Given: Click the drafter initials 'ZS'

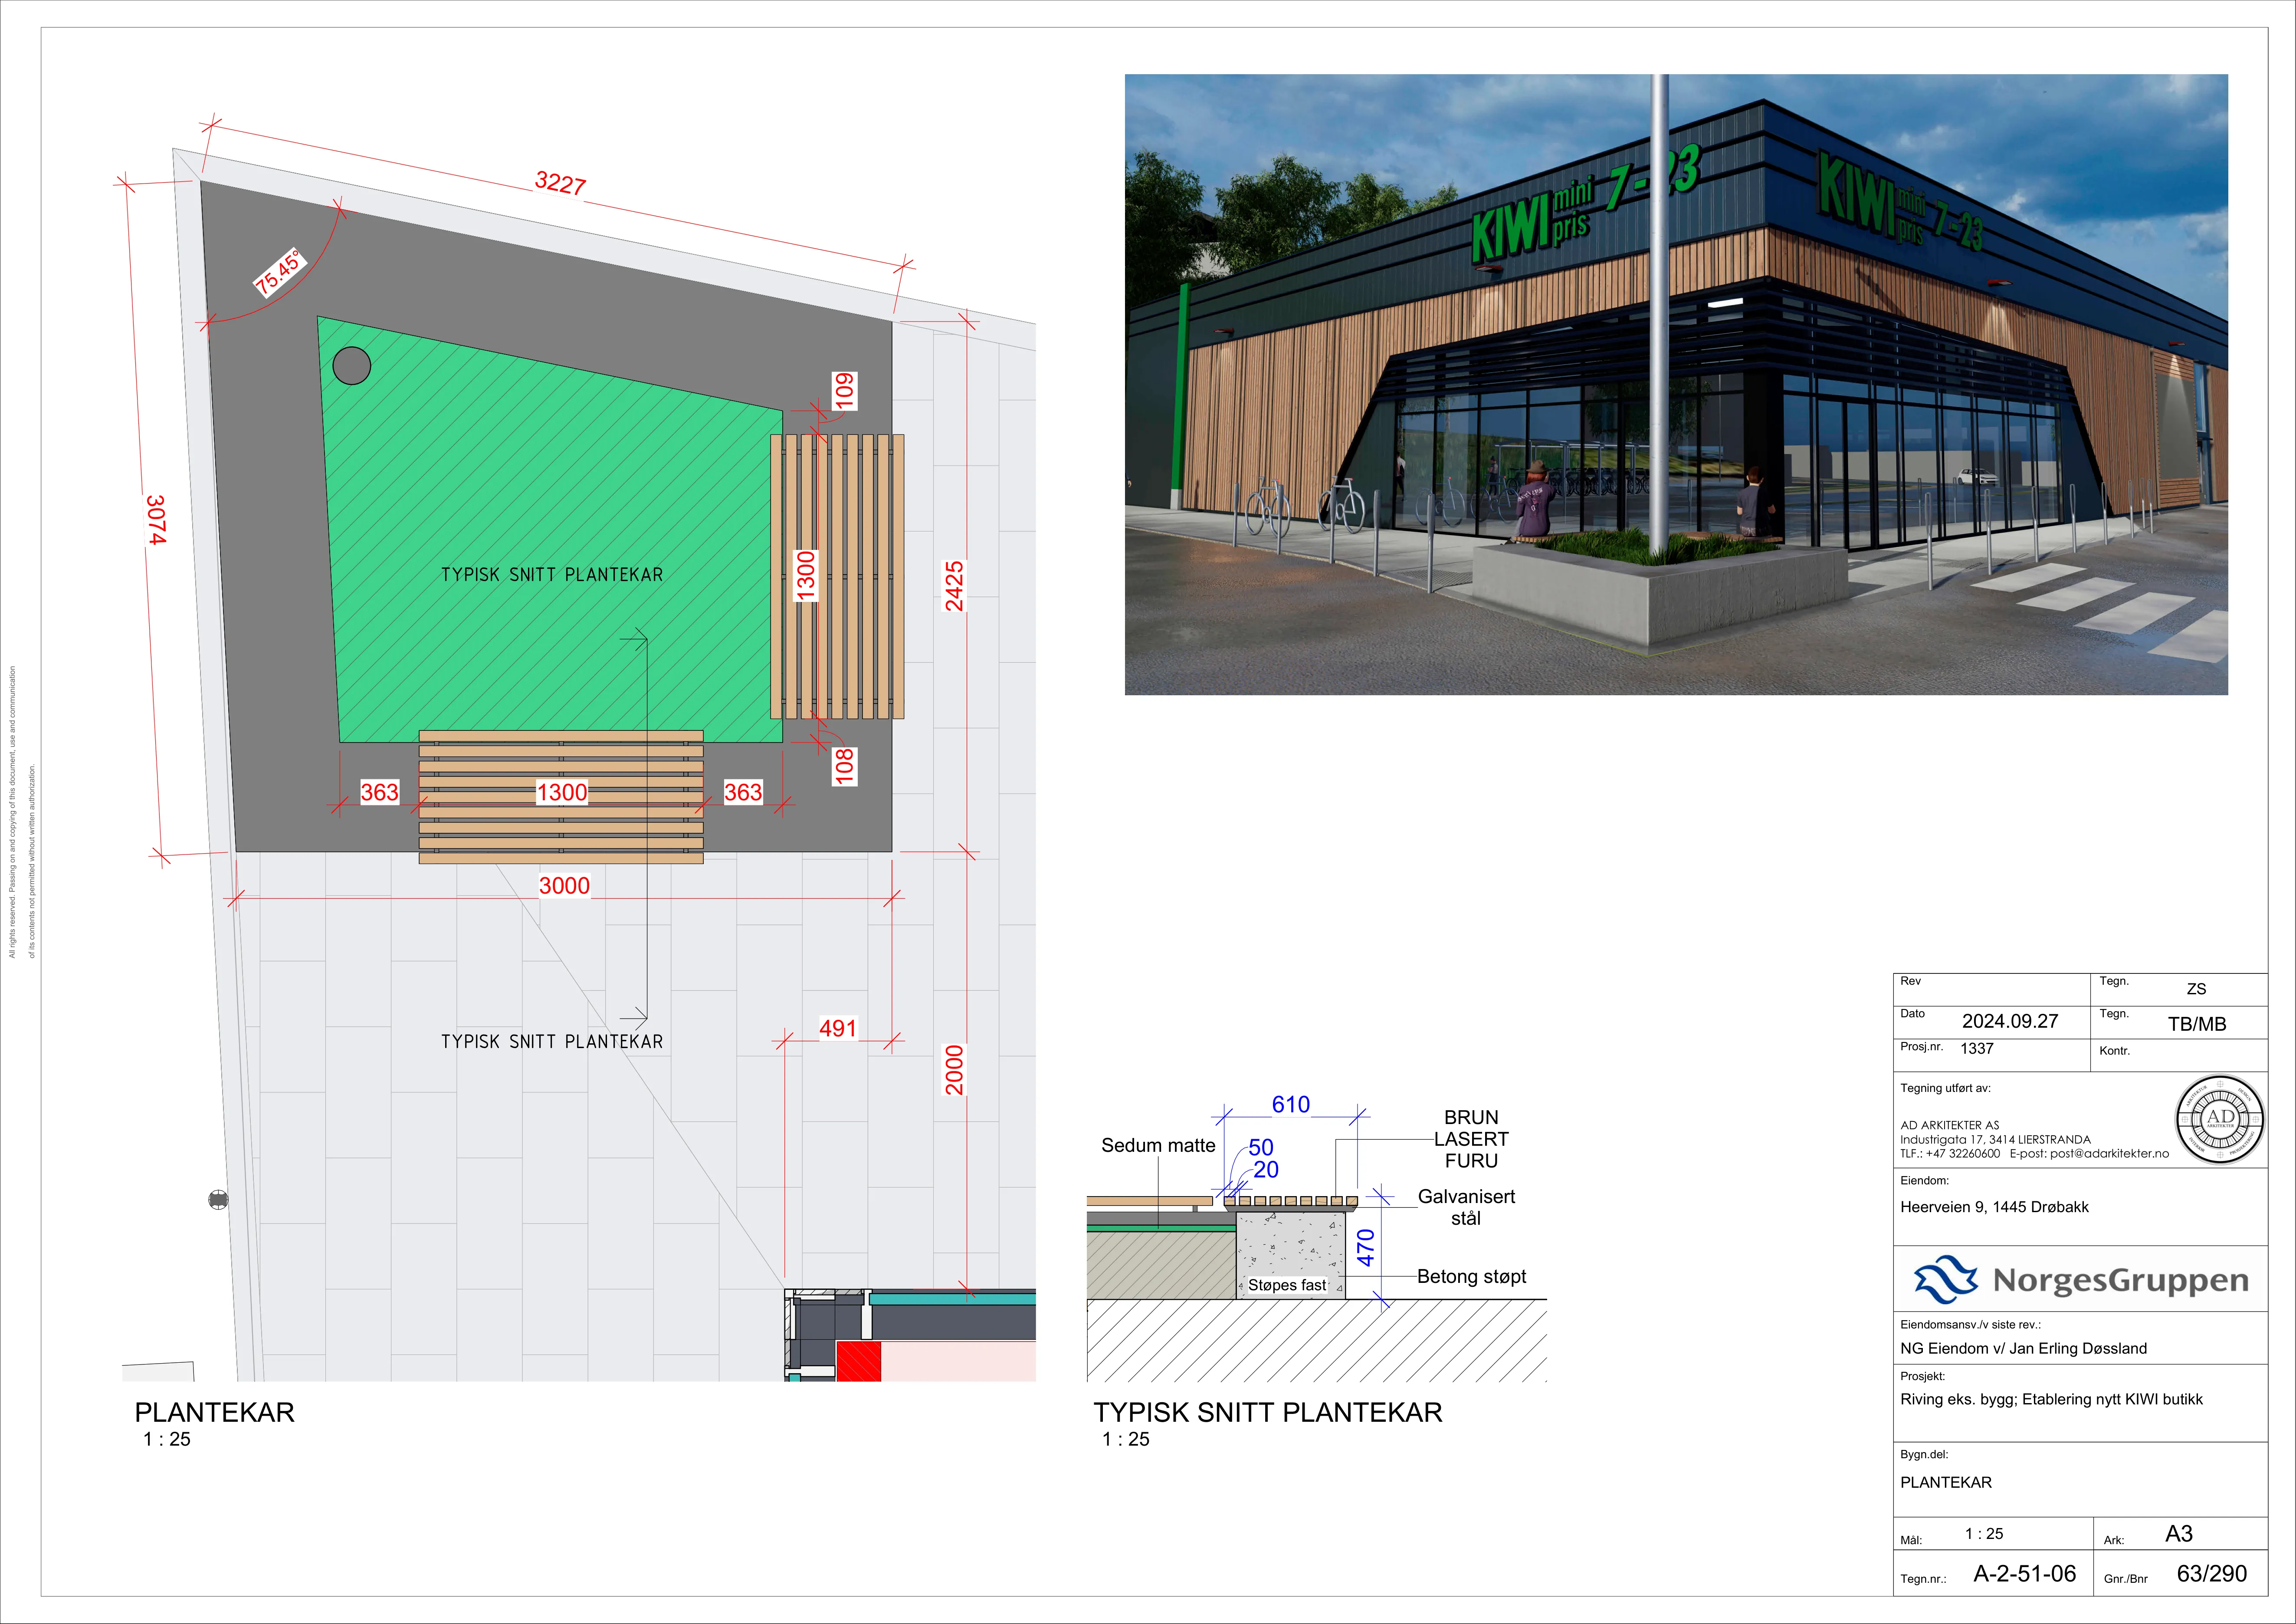Looking at the screenshot, I should [x=2196, y=989].
